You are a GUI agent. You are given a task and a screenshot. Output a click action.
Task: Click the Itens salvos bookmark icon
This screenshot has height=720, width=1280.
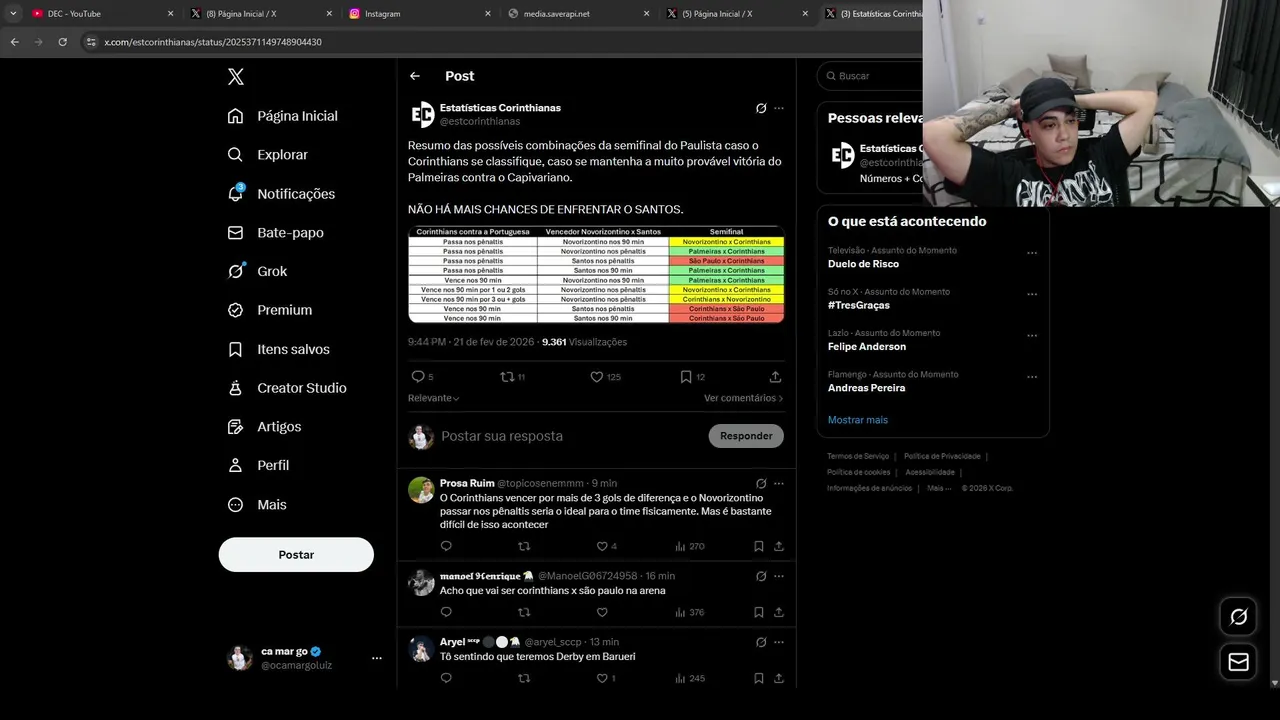(235, 349)
